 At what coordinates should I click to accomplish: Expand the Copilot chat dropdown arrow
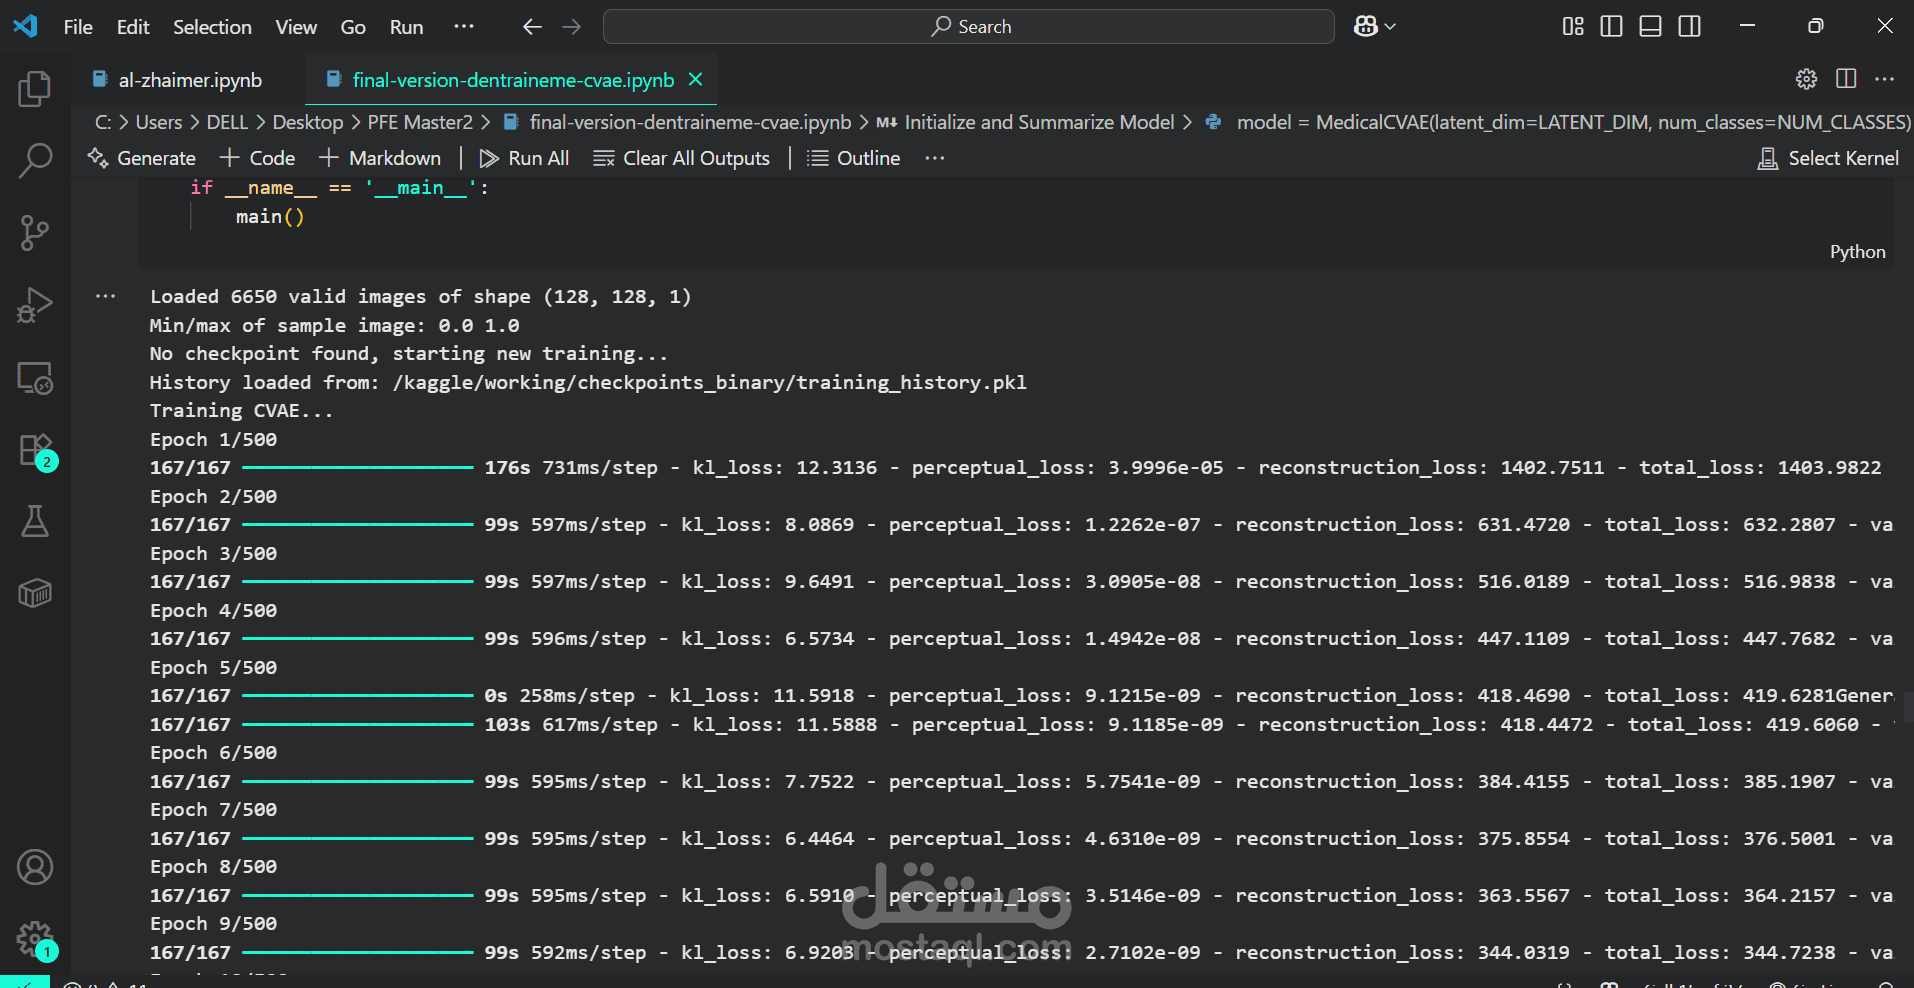[x=1390, y=27]
